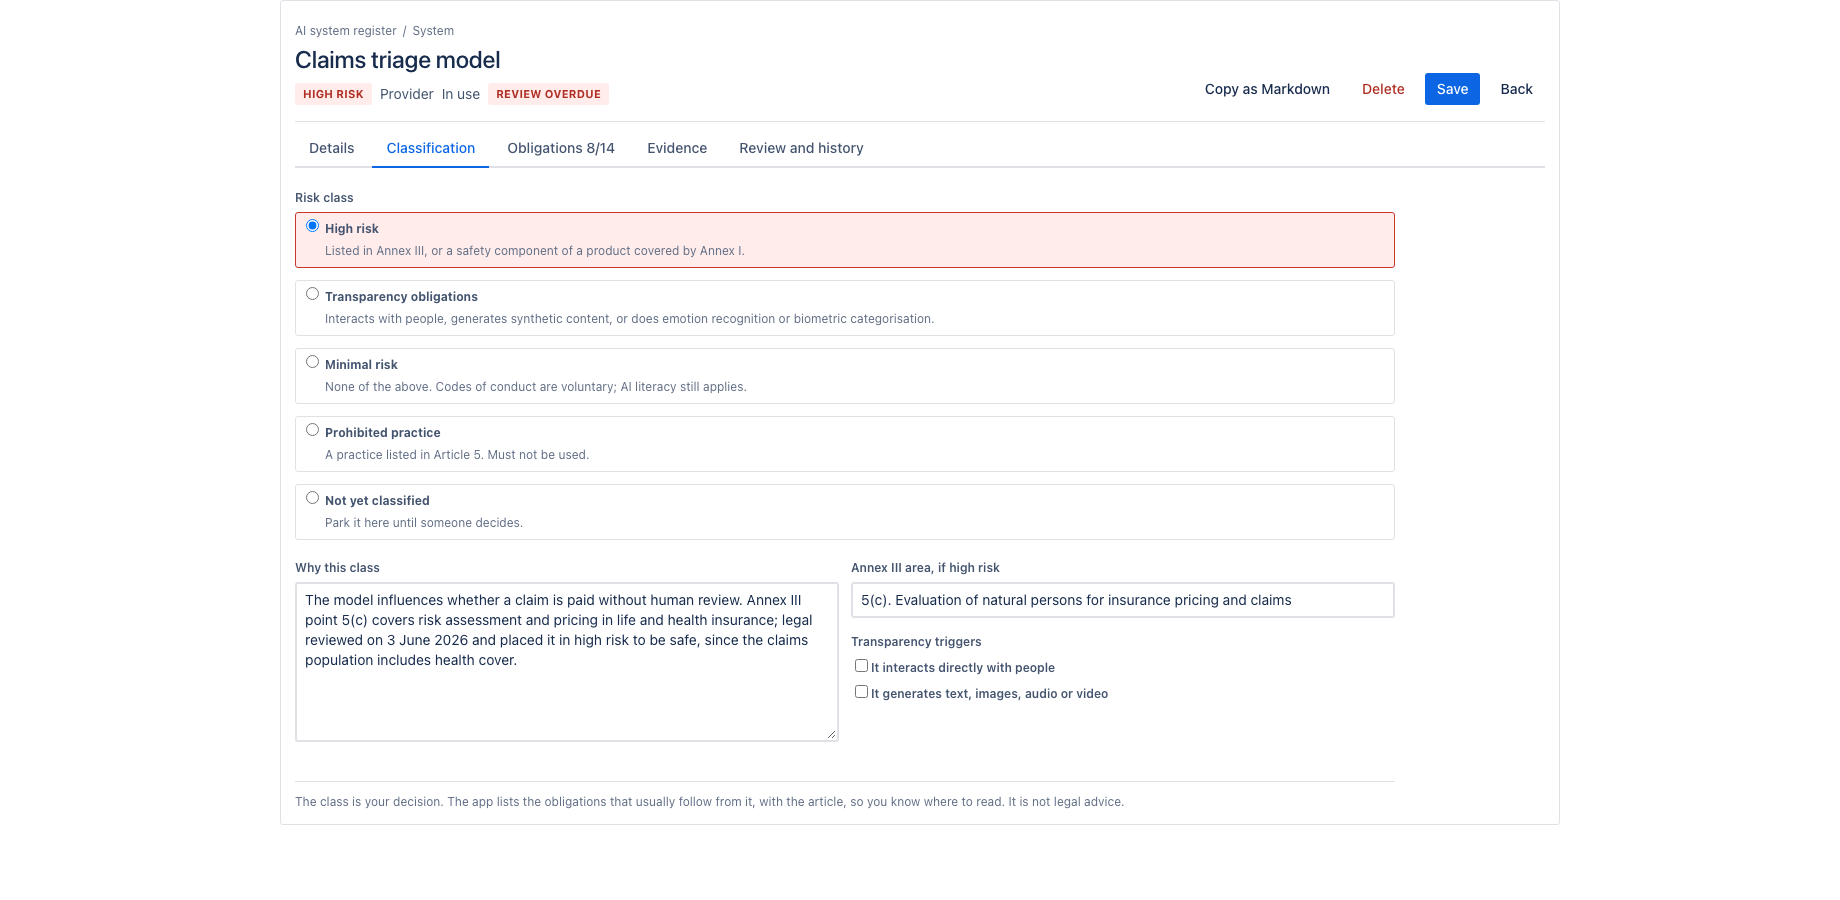1840x900 pixels.
Task: Click the 'Park it here until someone decides.' text
Action: coord(424,523)
